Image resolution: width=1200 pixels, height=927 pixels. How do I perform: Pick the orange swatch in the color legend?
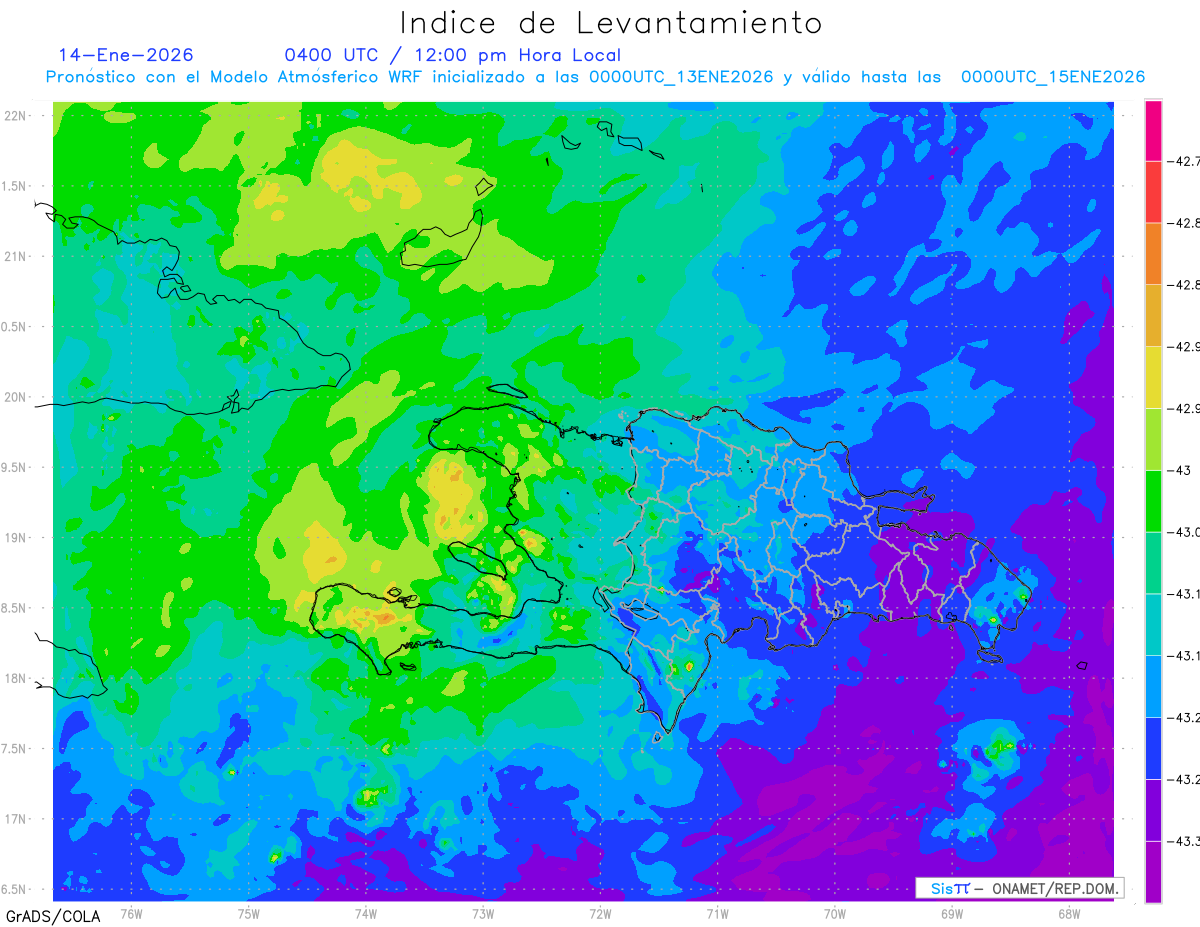point(1153,253)
